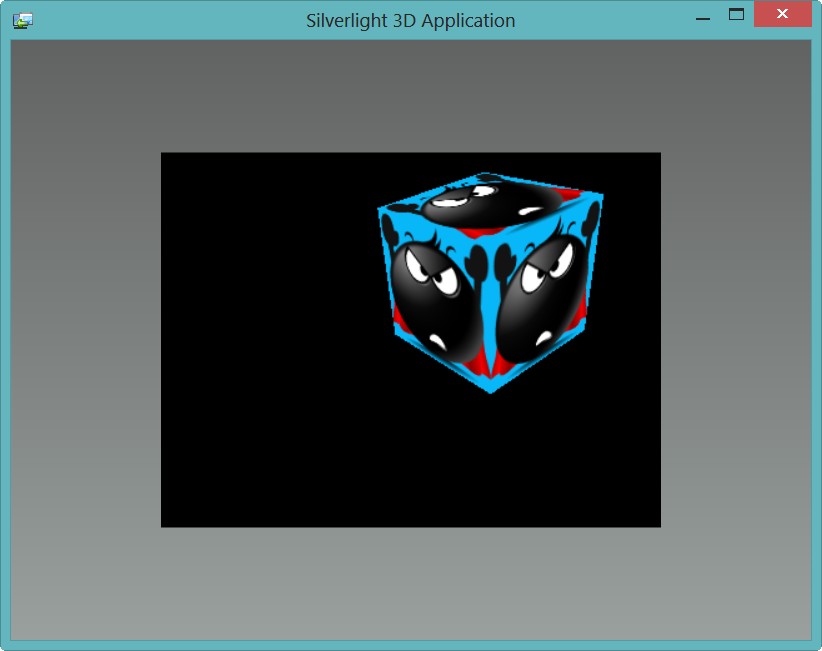822x651 pixels.
Task: Click the rotating 3D textured cube
Action: (x=491, y=282)
